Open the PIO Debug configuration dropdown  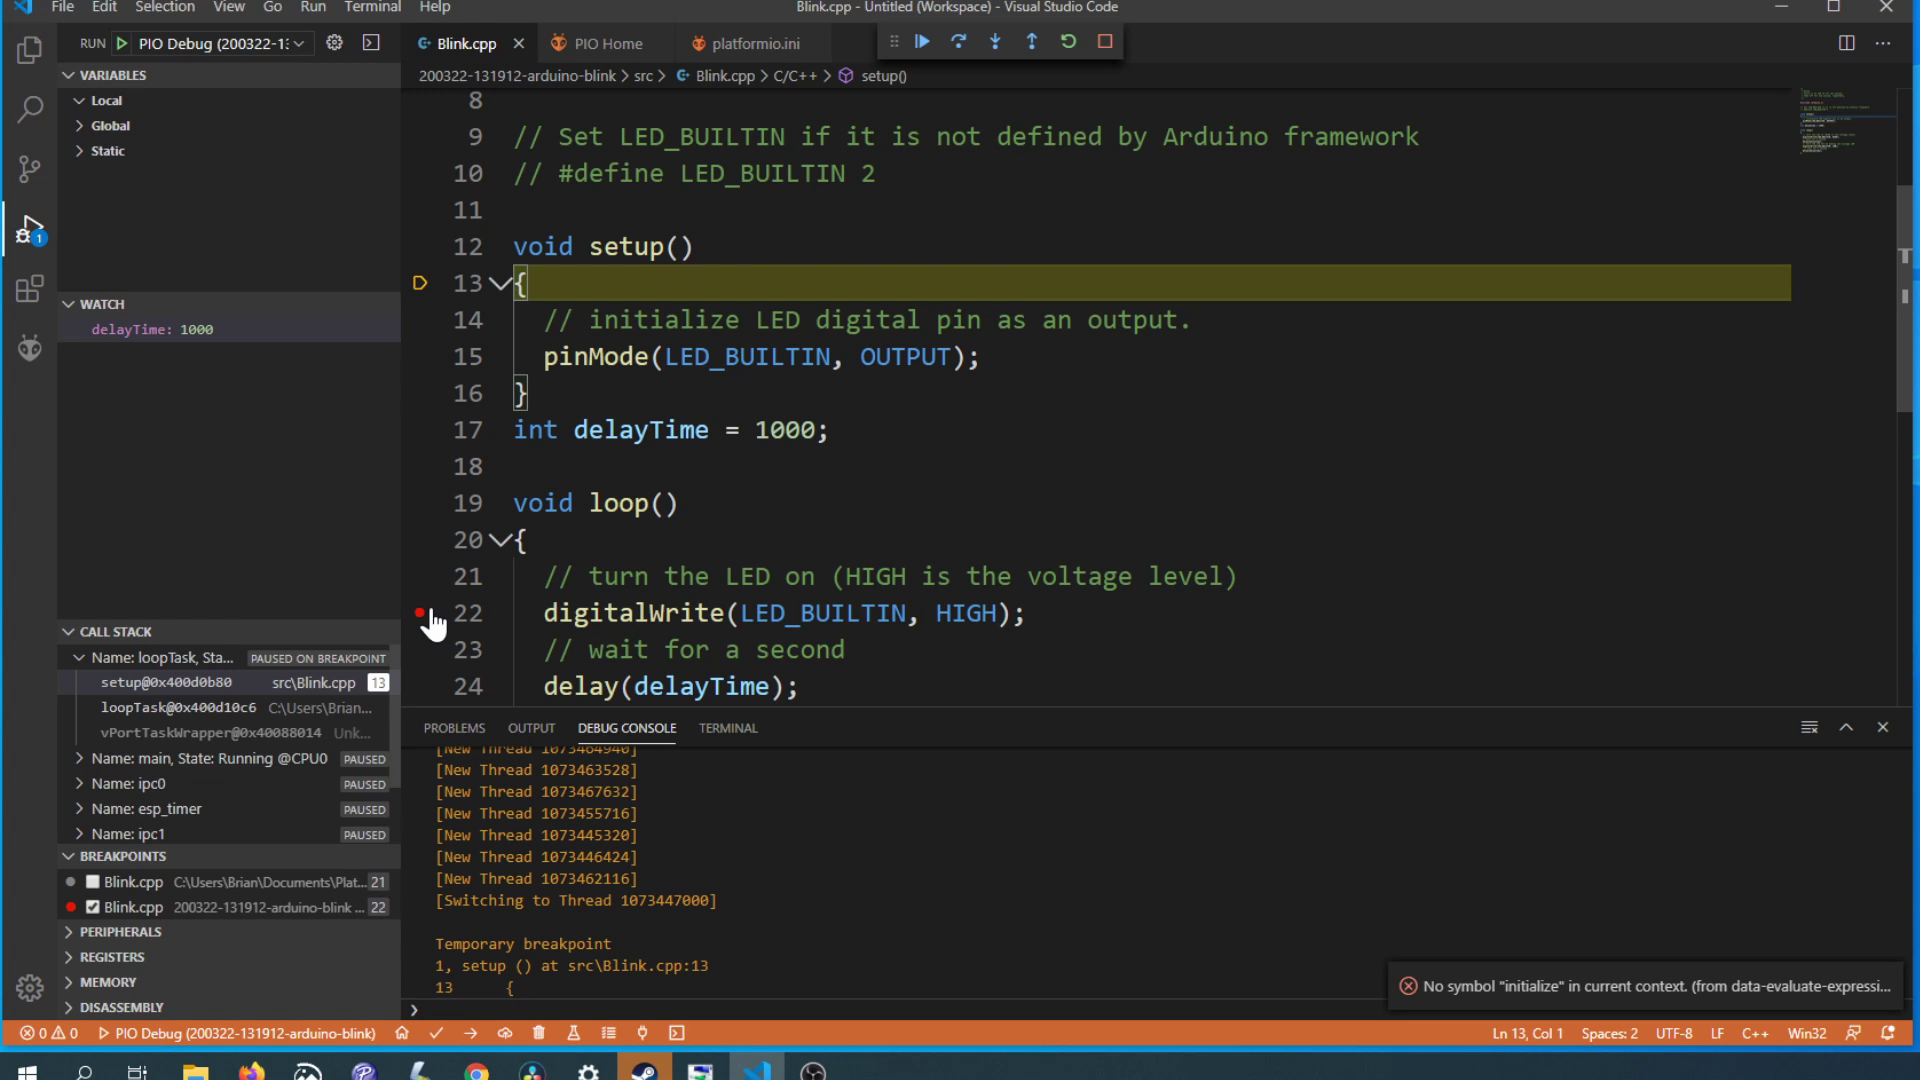tap(299, 43)
